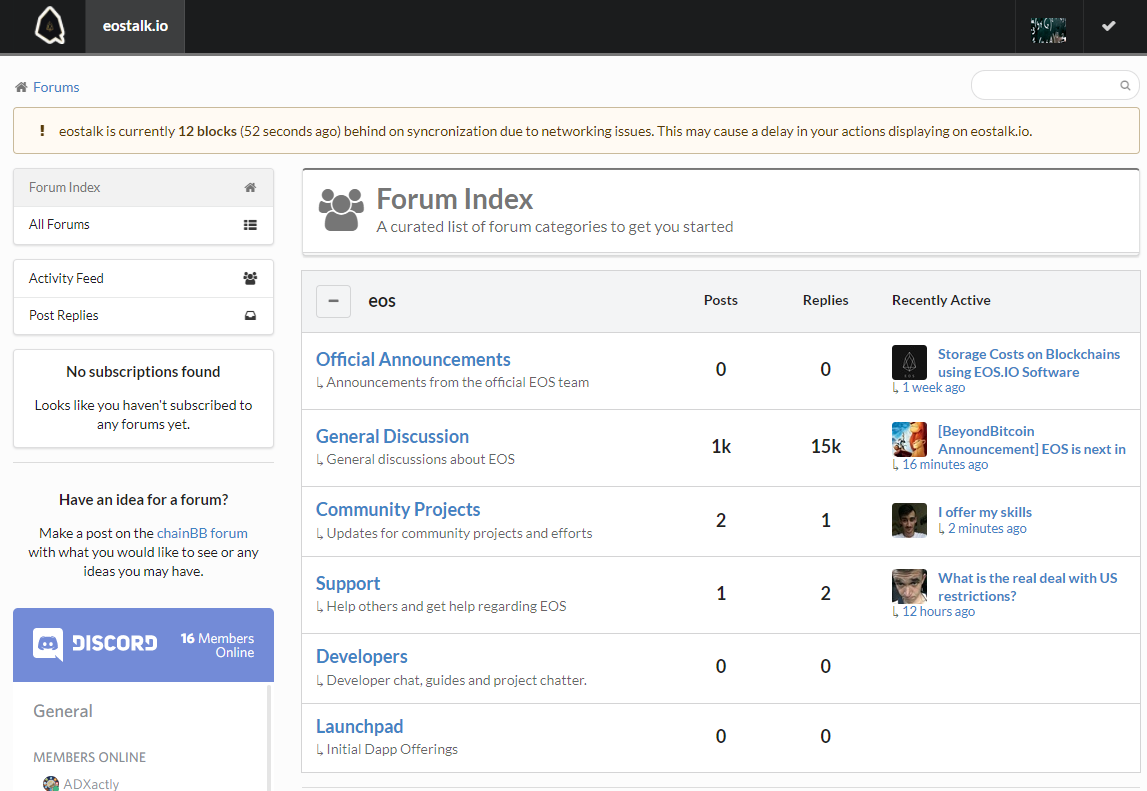Image resolution: width=1147 pixels, height=791 pixels.
Task: Select All Forums in sidebar menu
Action: (143, 225)
